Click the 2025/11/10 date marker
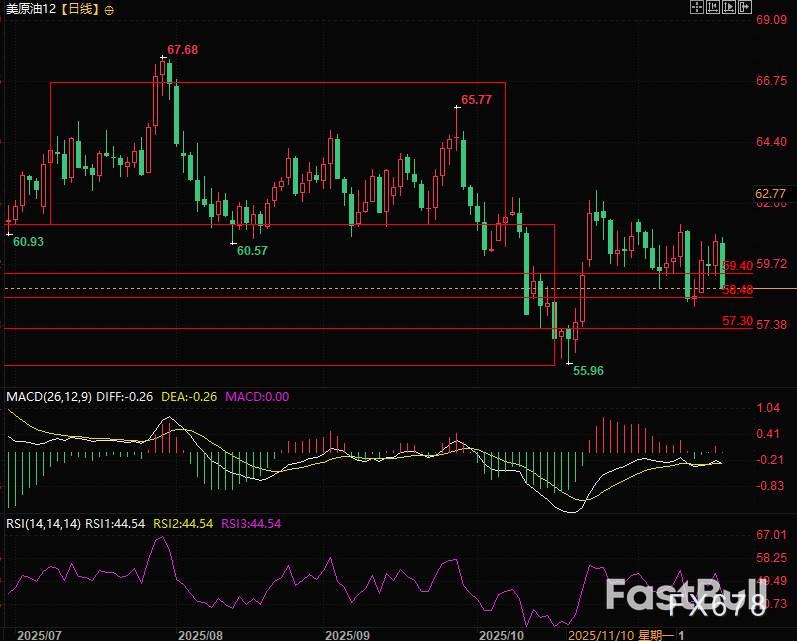This screenshot has width=797, height=641. pyautogui.click(x=600, y=634)
